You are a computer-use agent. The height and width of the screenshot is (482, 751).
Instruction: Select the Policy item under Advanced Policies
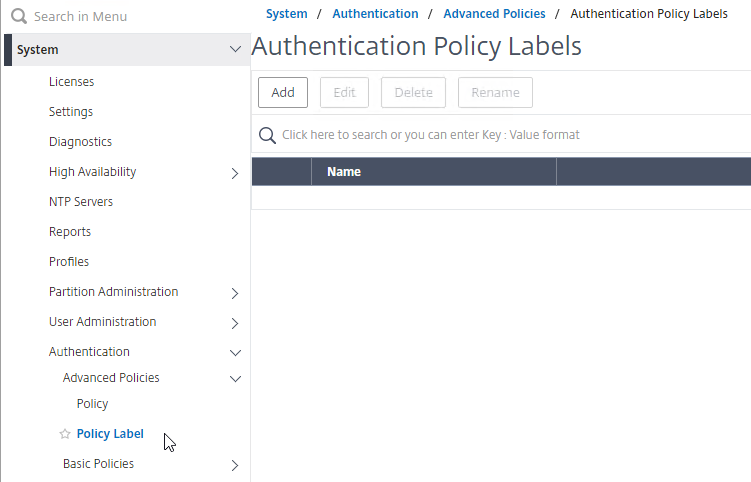pyautogui.click(x=92, y=404)
